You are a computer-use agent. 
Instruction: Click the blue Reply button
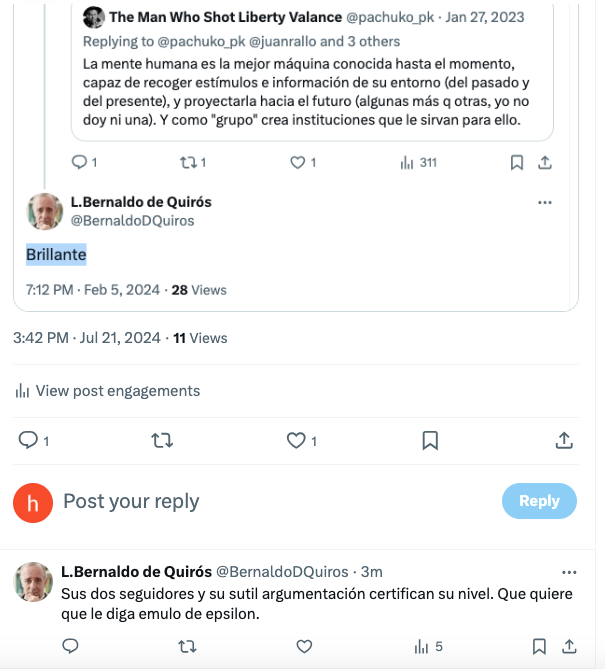539,501
